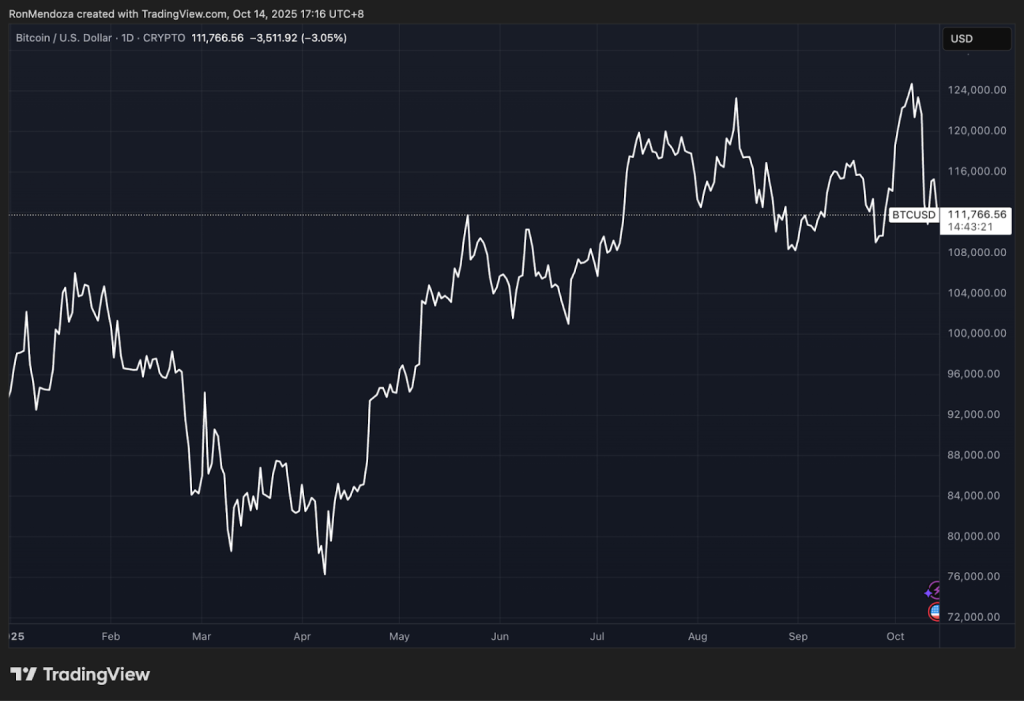
Task: Click the CRYPTO exchange label
Action: [166, 38]
